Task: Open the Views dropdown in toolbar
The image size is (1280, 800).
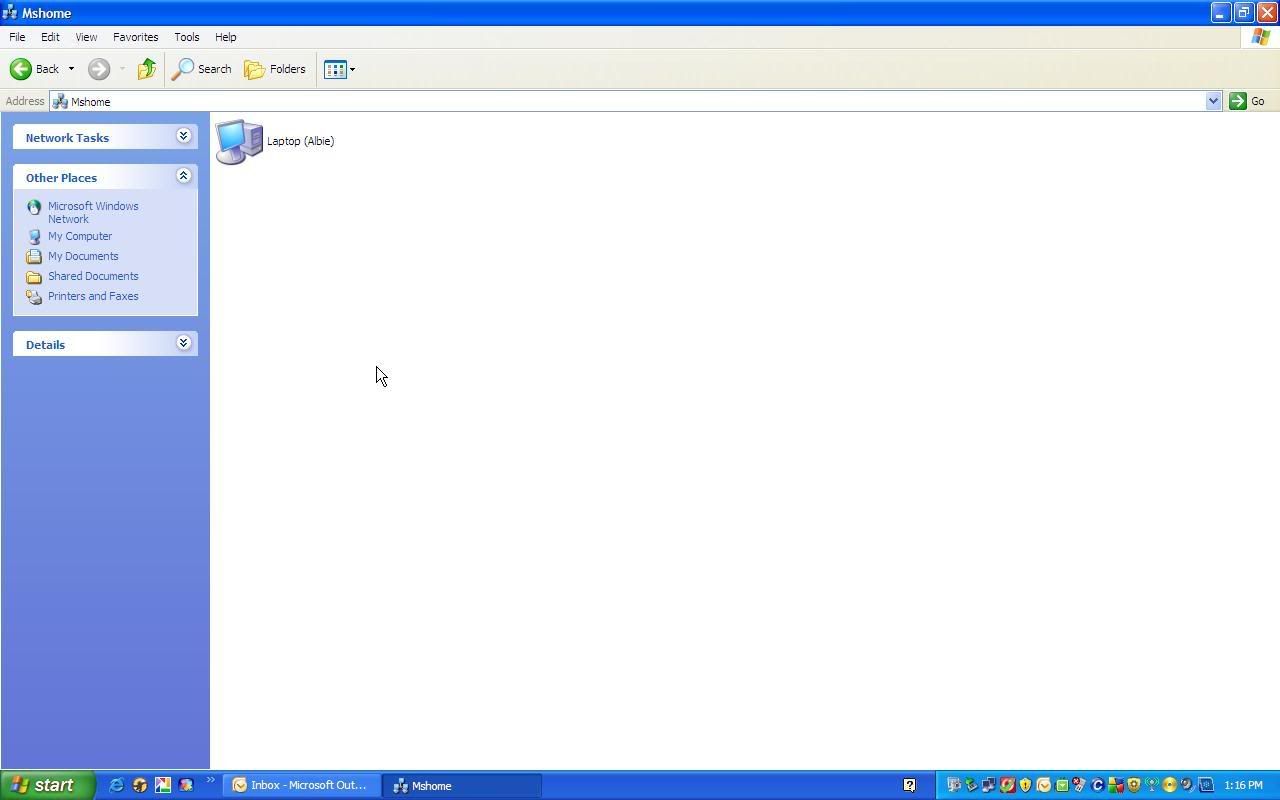Action: (339, 69)
